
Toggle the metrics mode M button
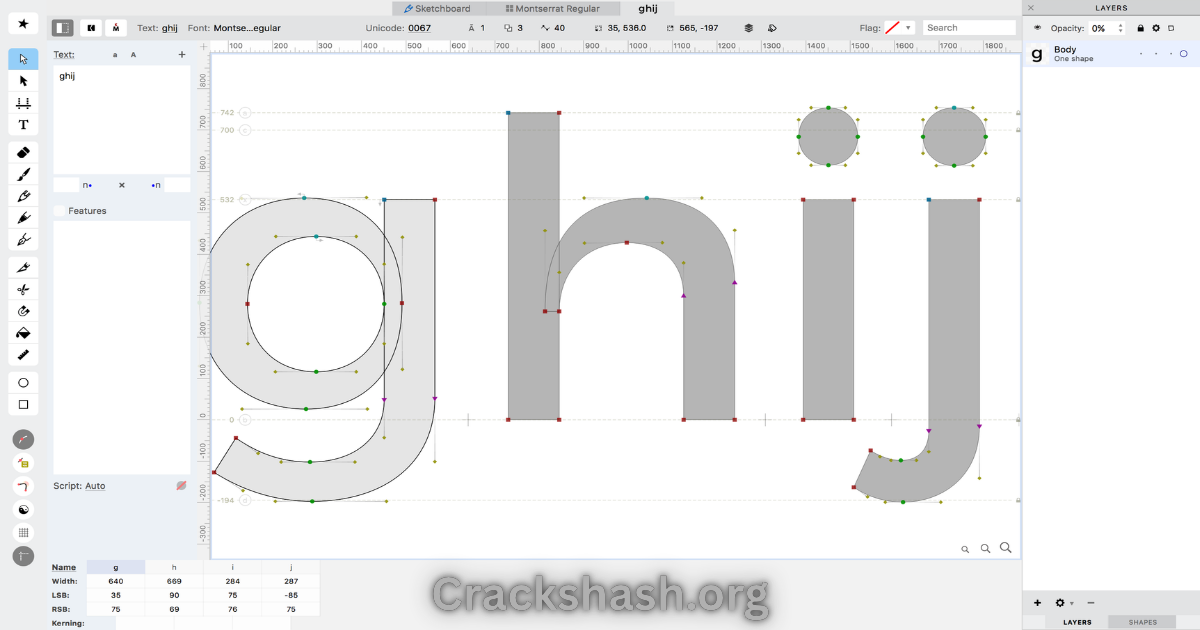pyautogui.click(x=116, y=28)
